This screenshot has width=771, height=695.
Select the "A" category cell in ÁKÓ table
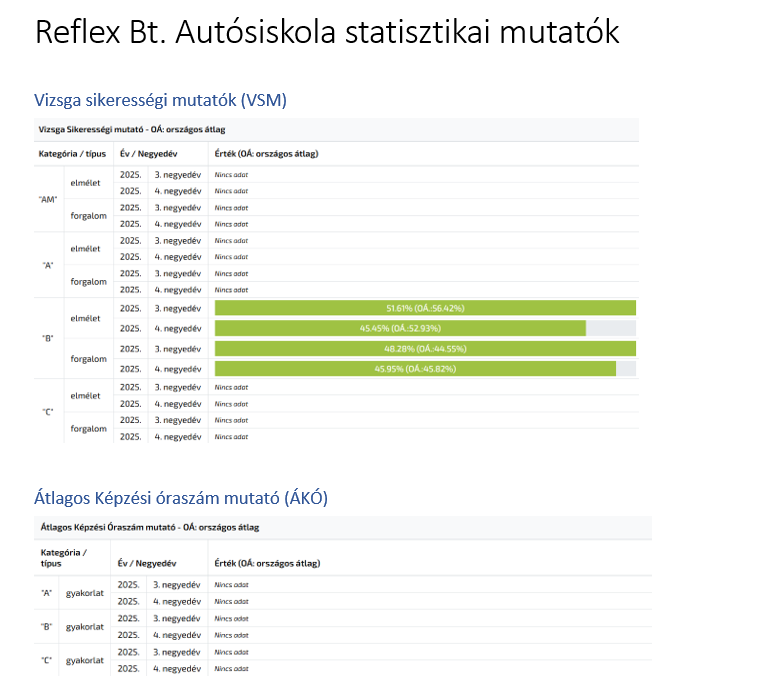[x=47, y=593]
